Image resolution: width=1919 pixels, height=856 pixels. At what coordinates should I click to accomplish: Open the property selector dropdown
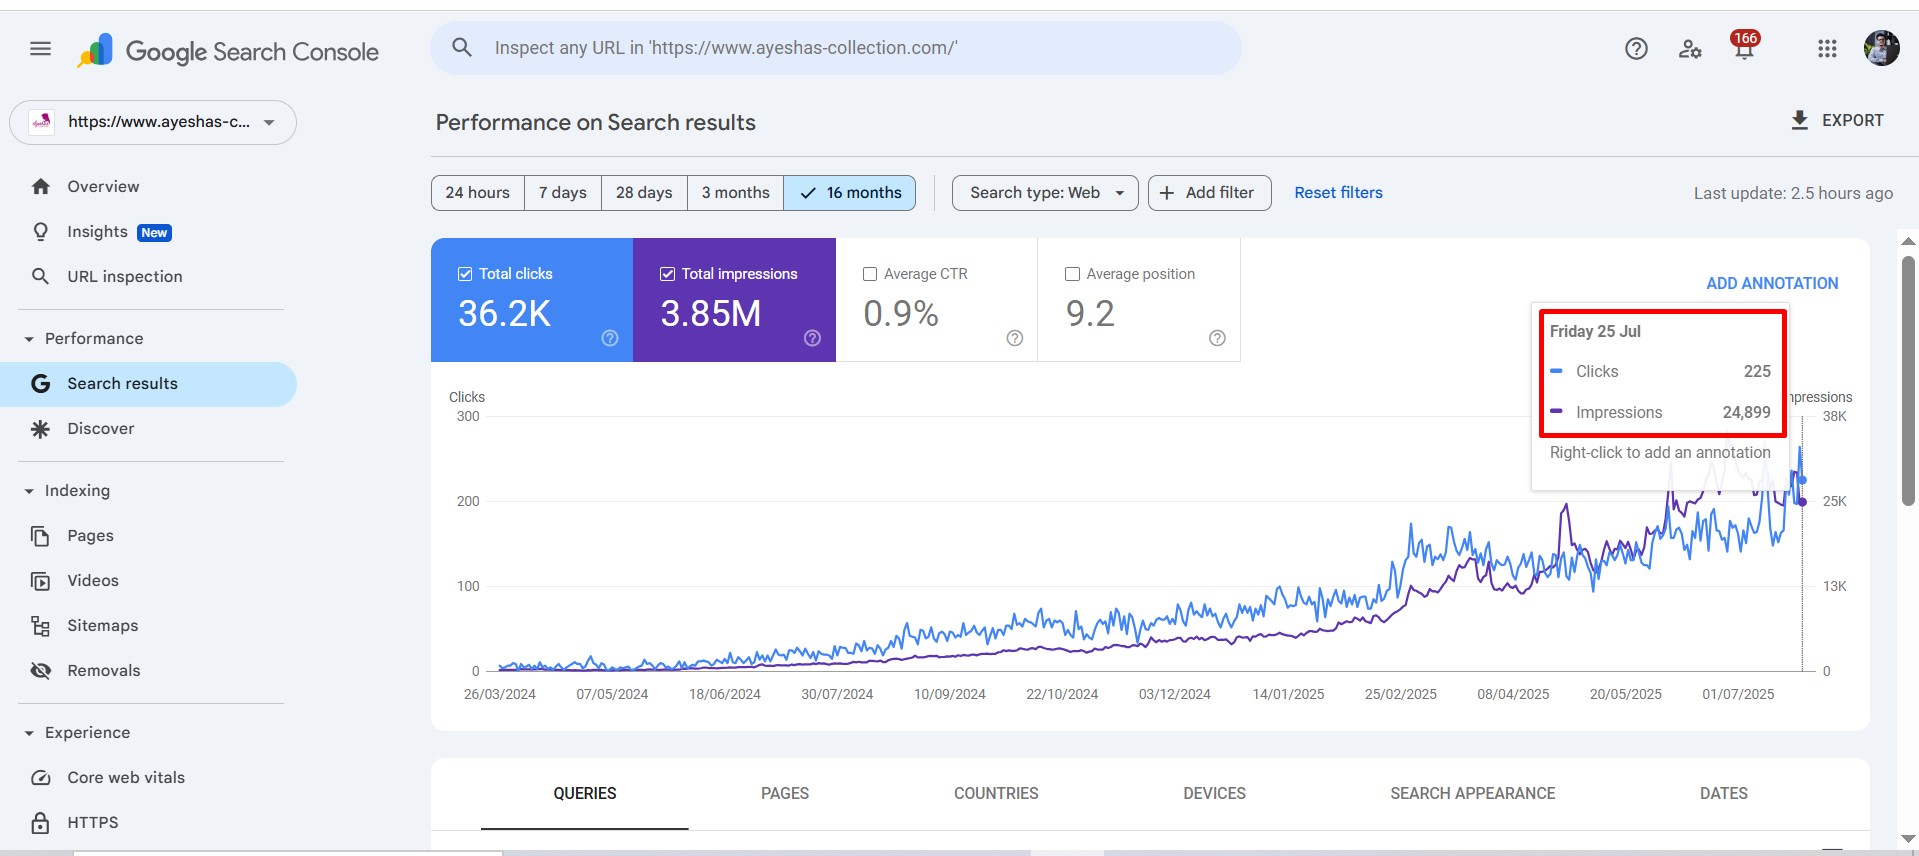[x=153, y=122]
